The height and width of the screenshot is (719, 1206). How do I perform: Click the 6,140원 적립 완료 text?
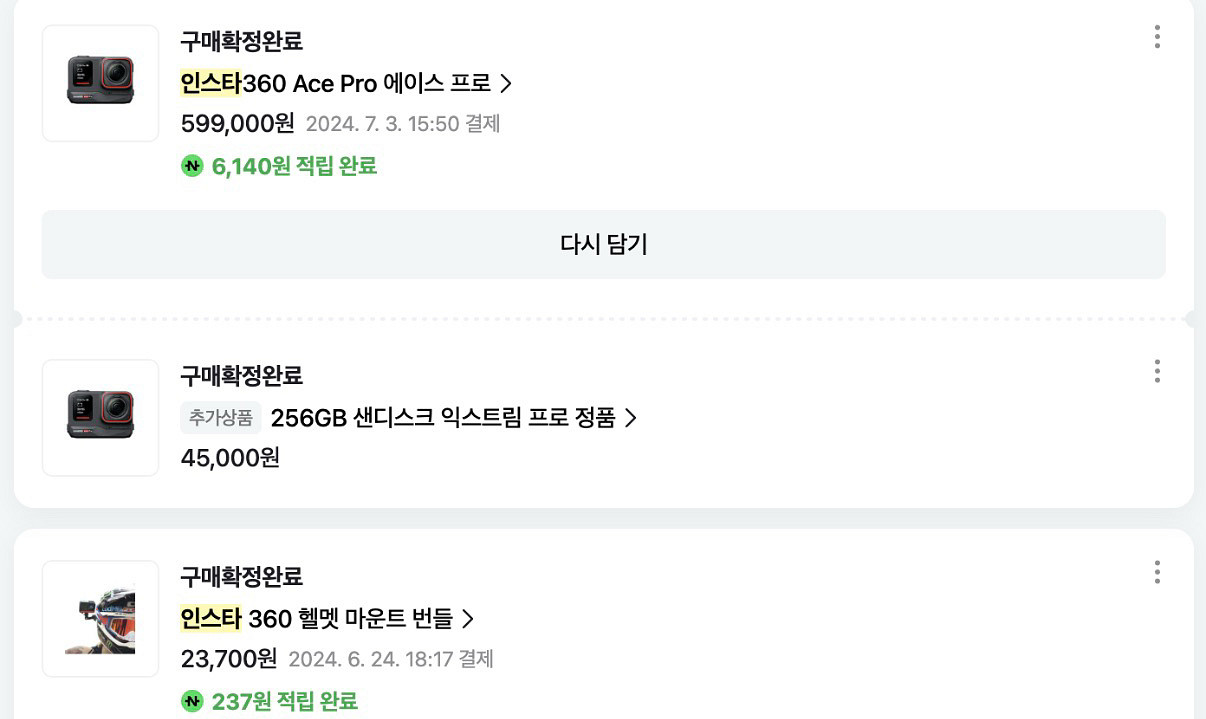coord(294,166)
